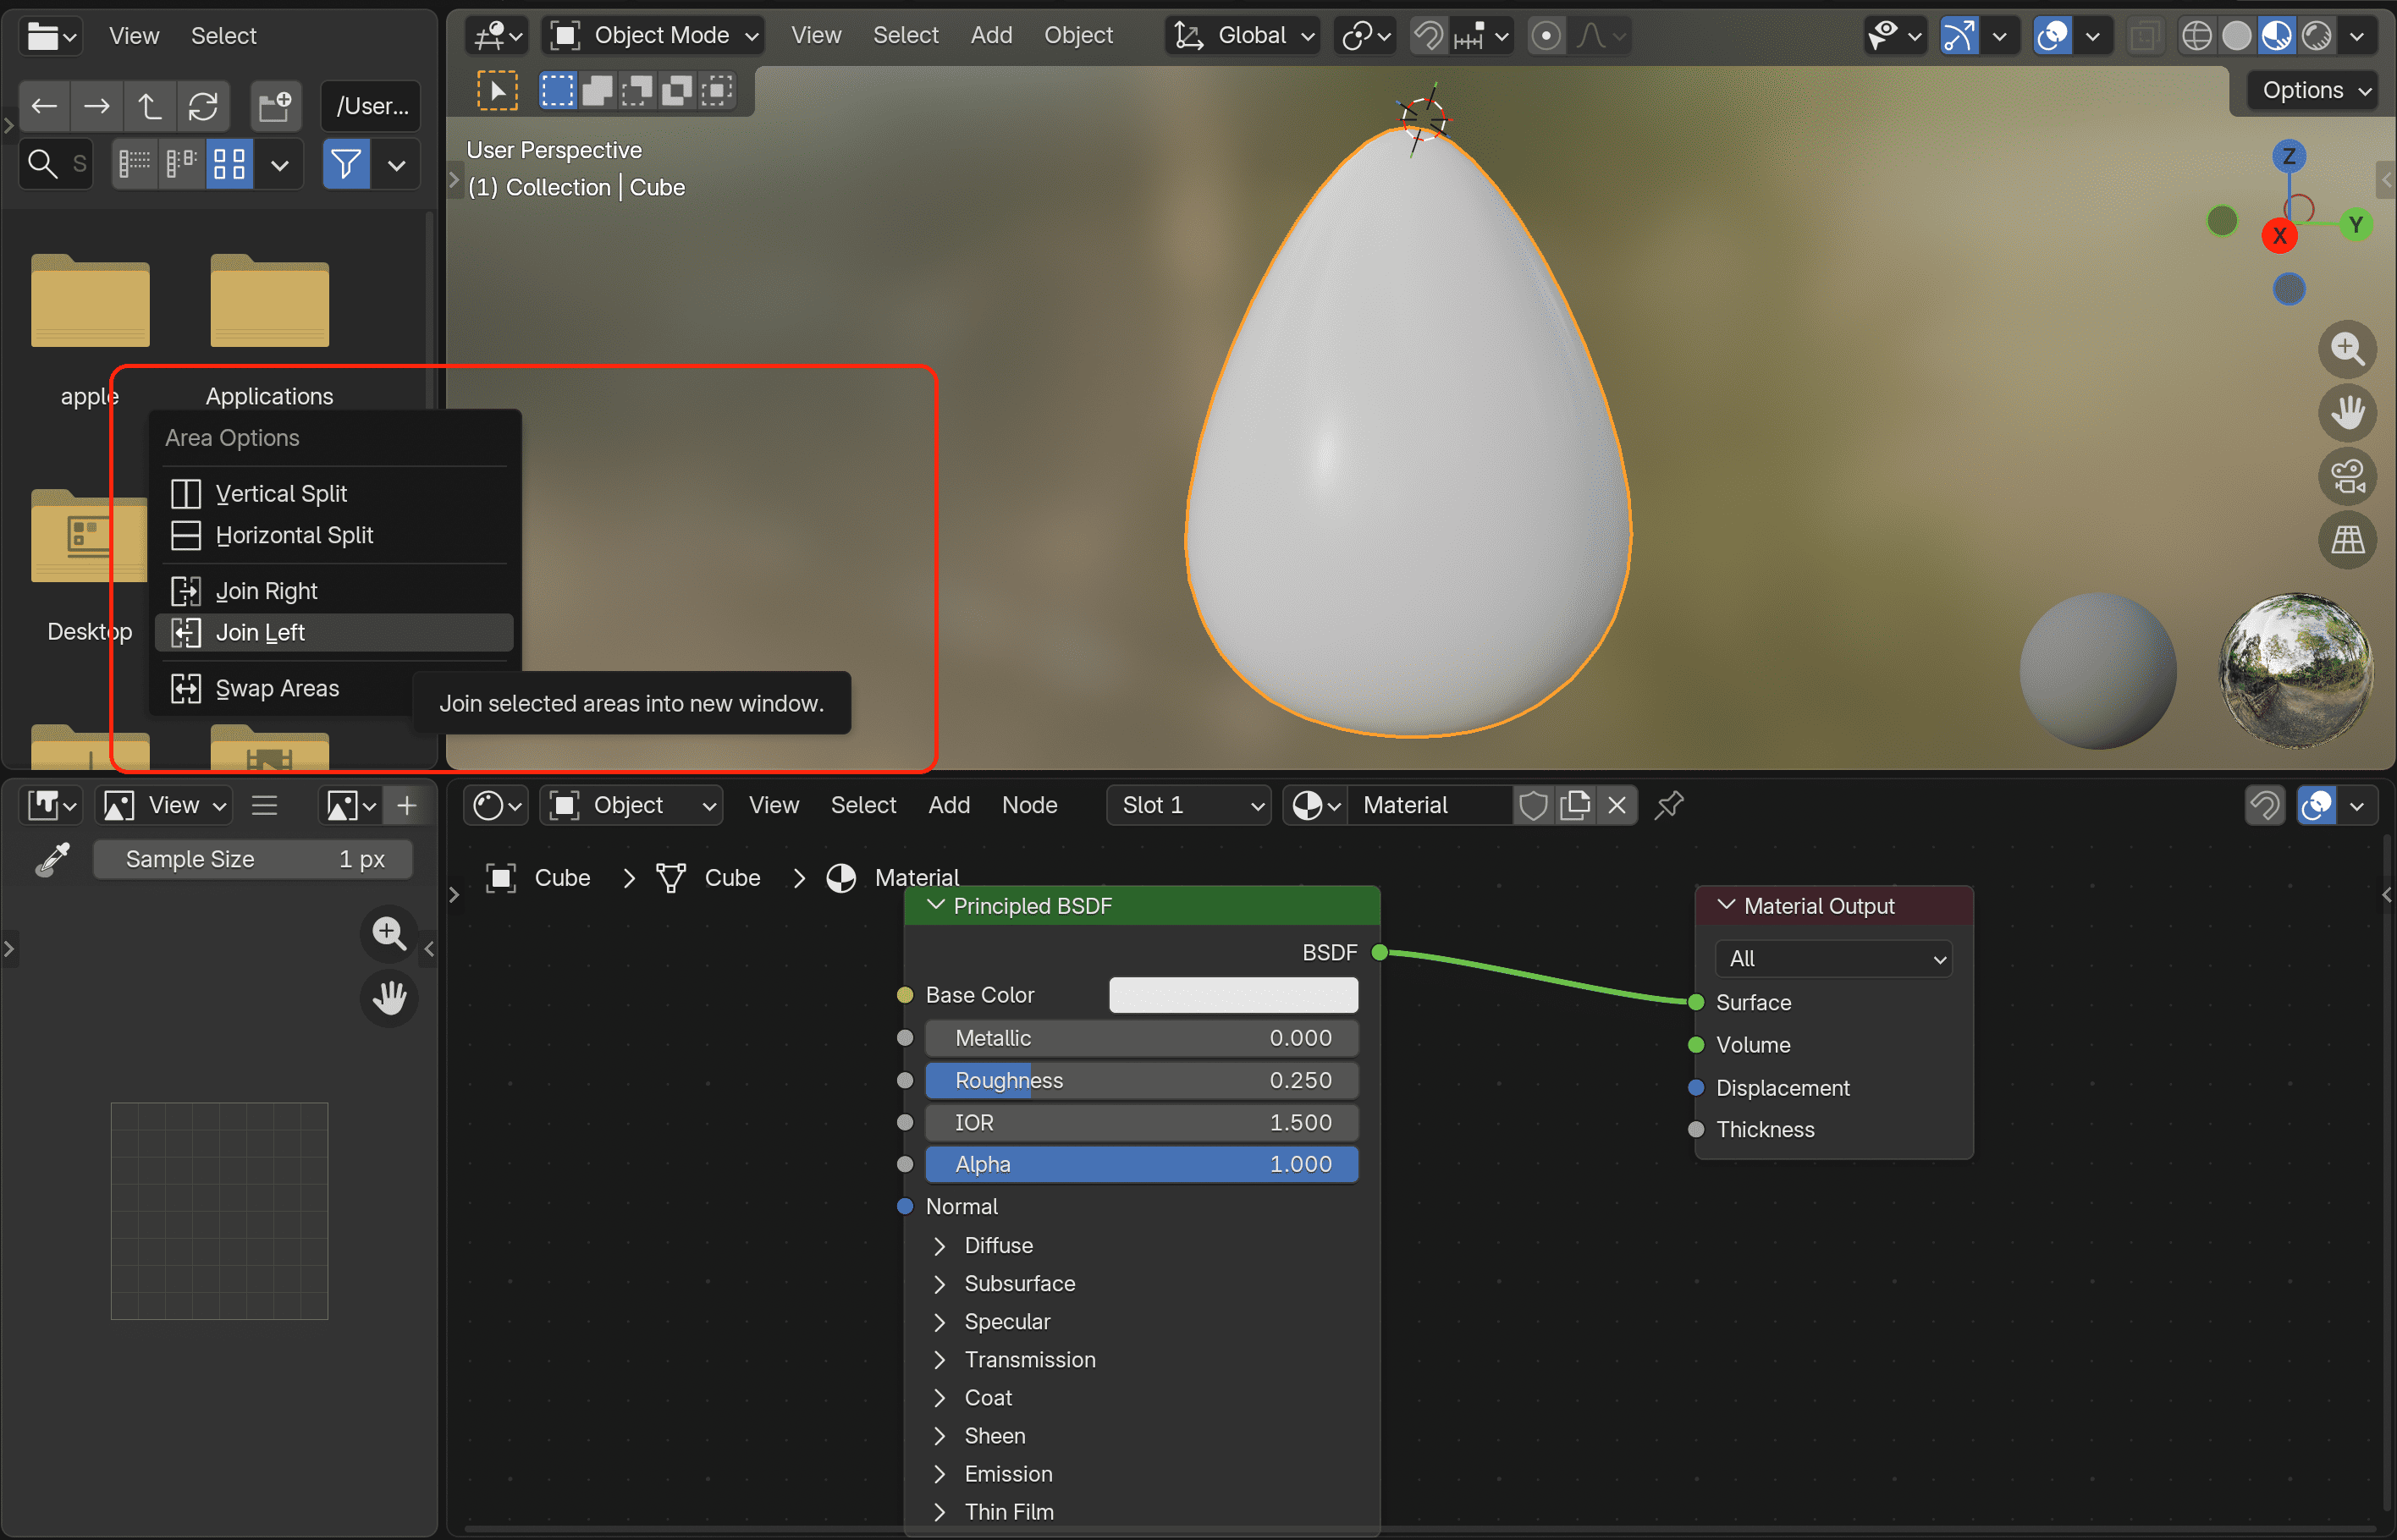Choose Join Left from Area Options

(334, 632)
